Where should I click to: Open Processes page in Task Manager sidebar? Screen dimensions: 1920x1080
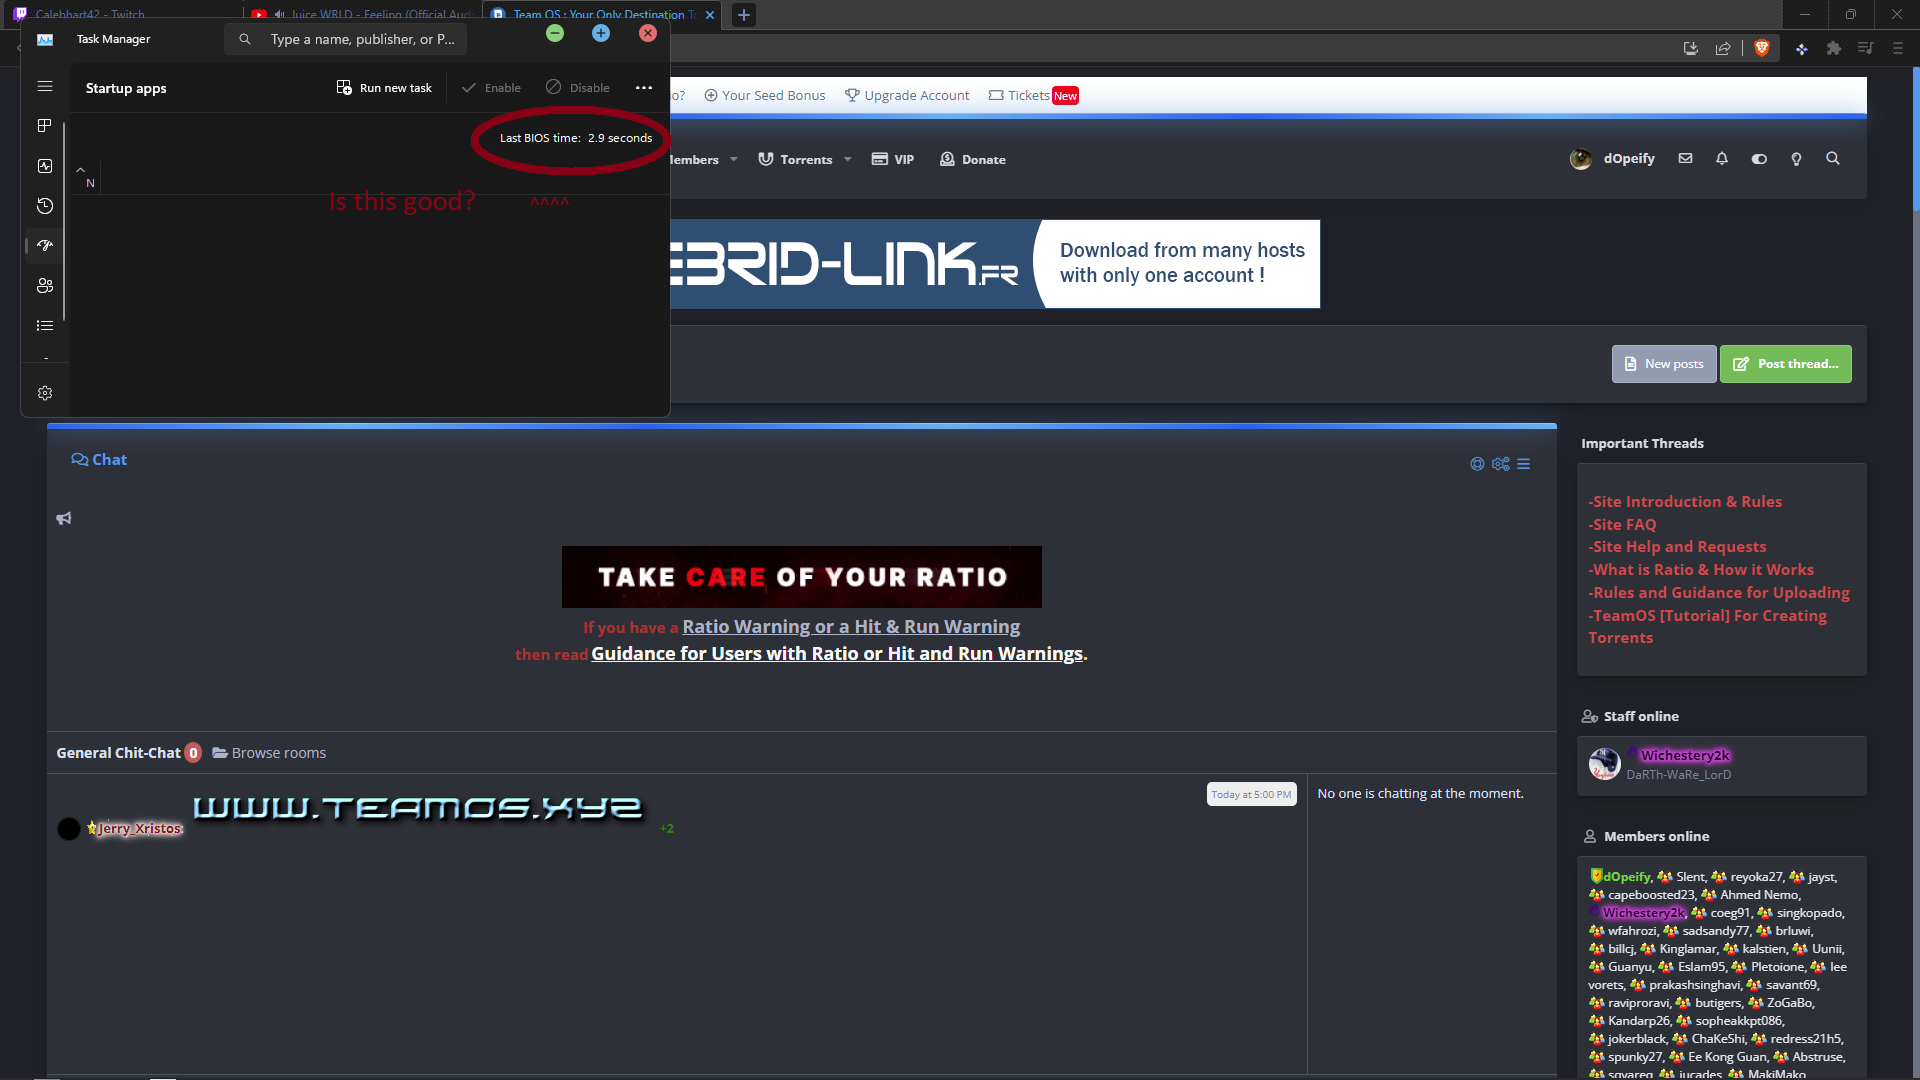click(45, 126)
